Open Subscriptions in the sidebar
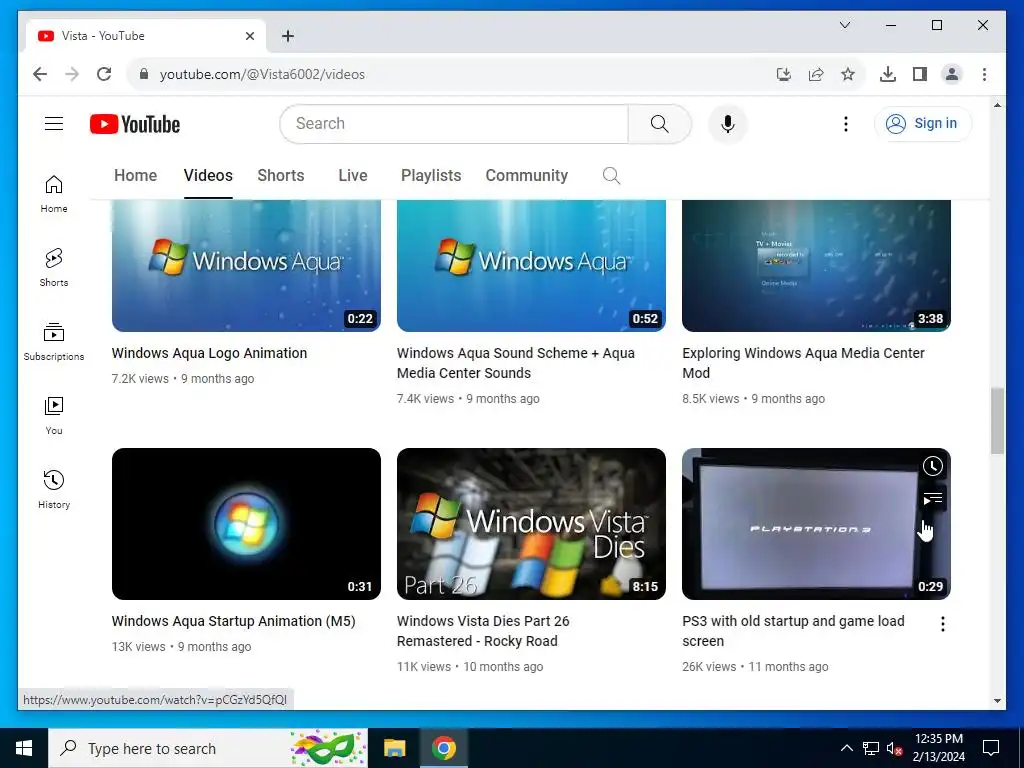The width and height of the screenshot is (1024, 768). pyautogui.click(x=54, y=342)
